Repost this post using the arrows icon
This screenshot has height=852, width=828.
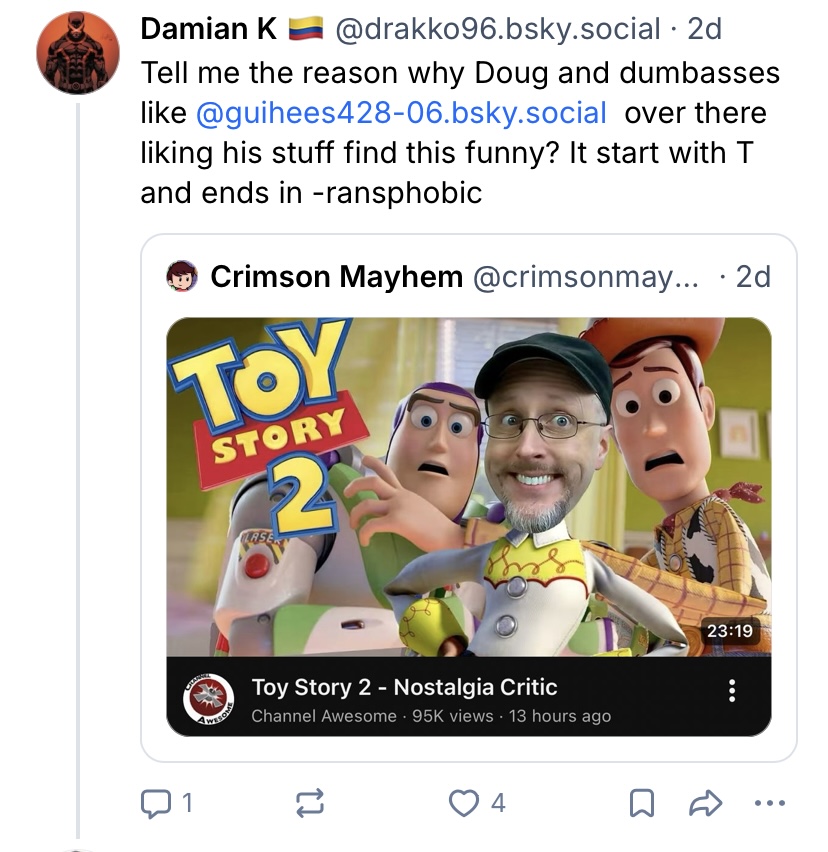(310, 803)
